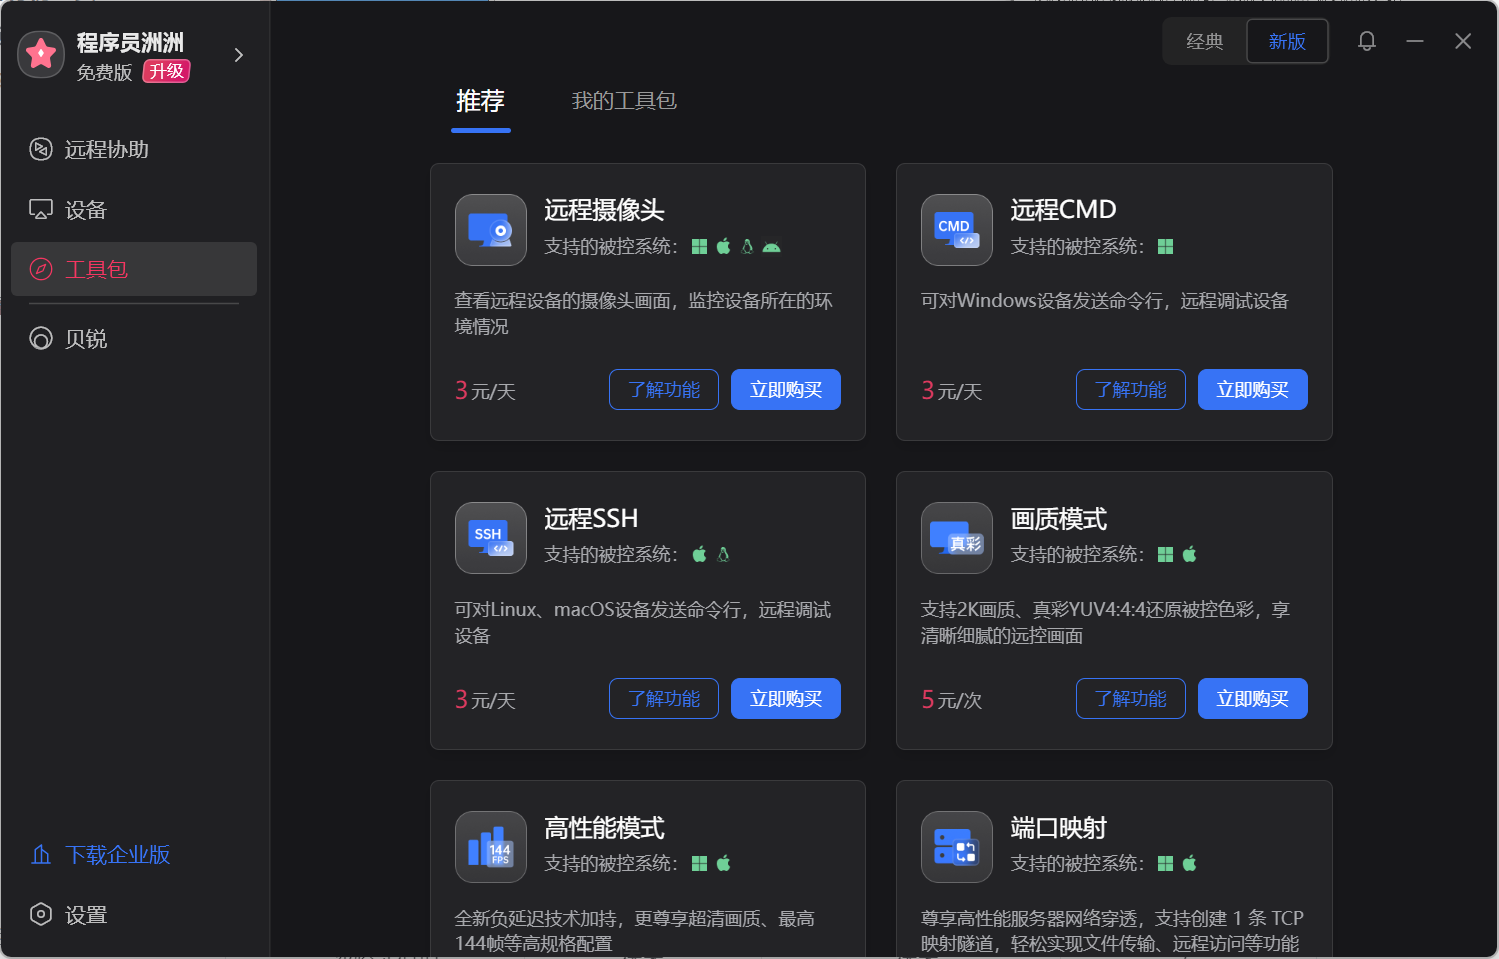Click 了解功能 for 远程摄像头
Image resolution: width=1499 pixels, height=959 pixels.
click(664, 390)
